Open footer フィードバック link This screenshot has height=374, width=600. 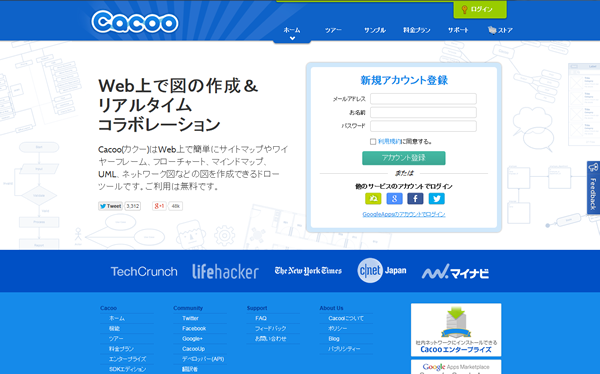tap(271, 328)
